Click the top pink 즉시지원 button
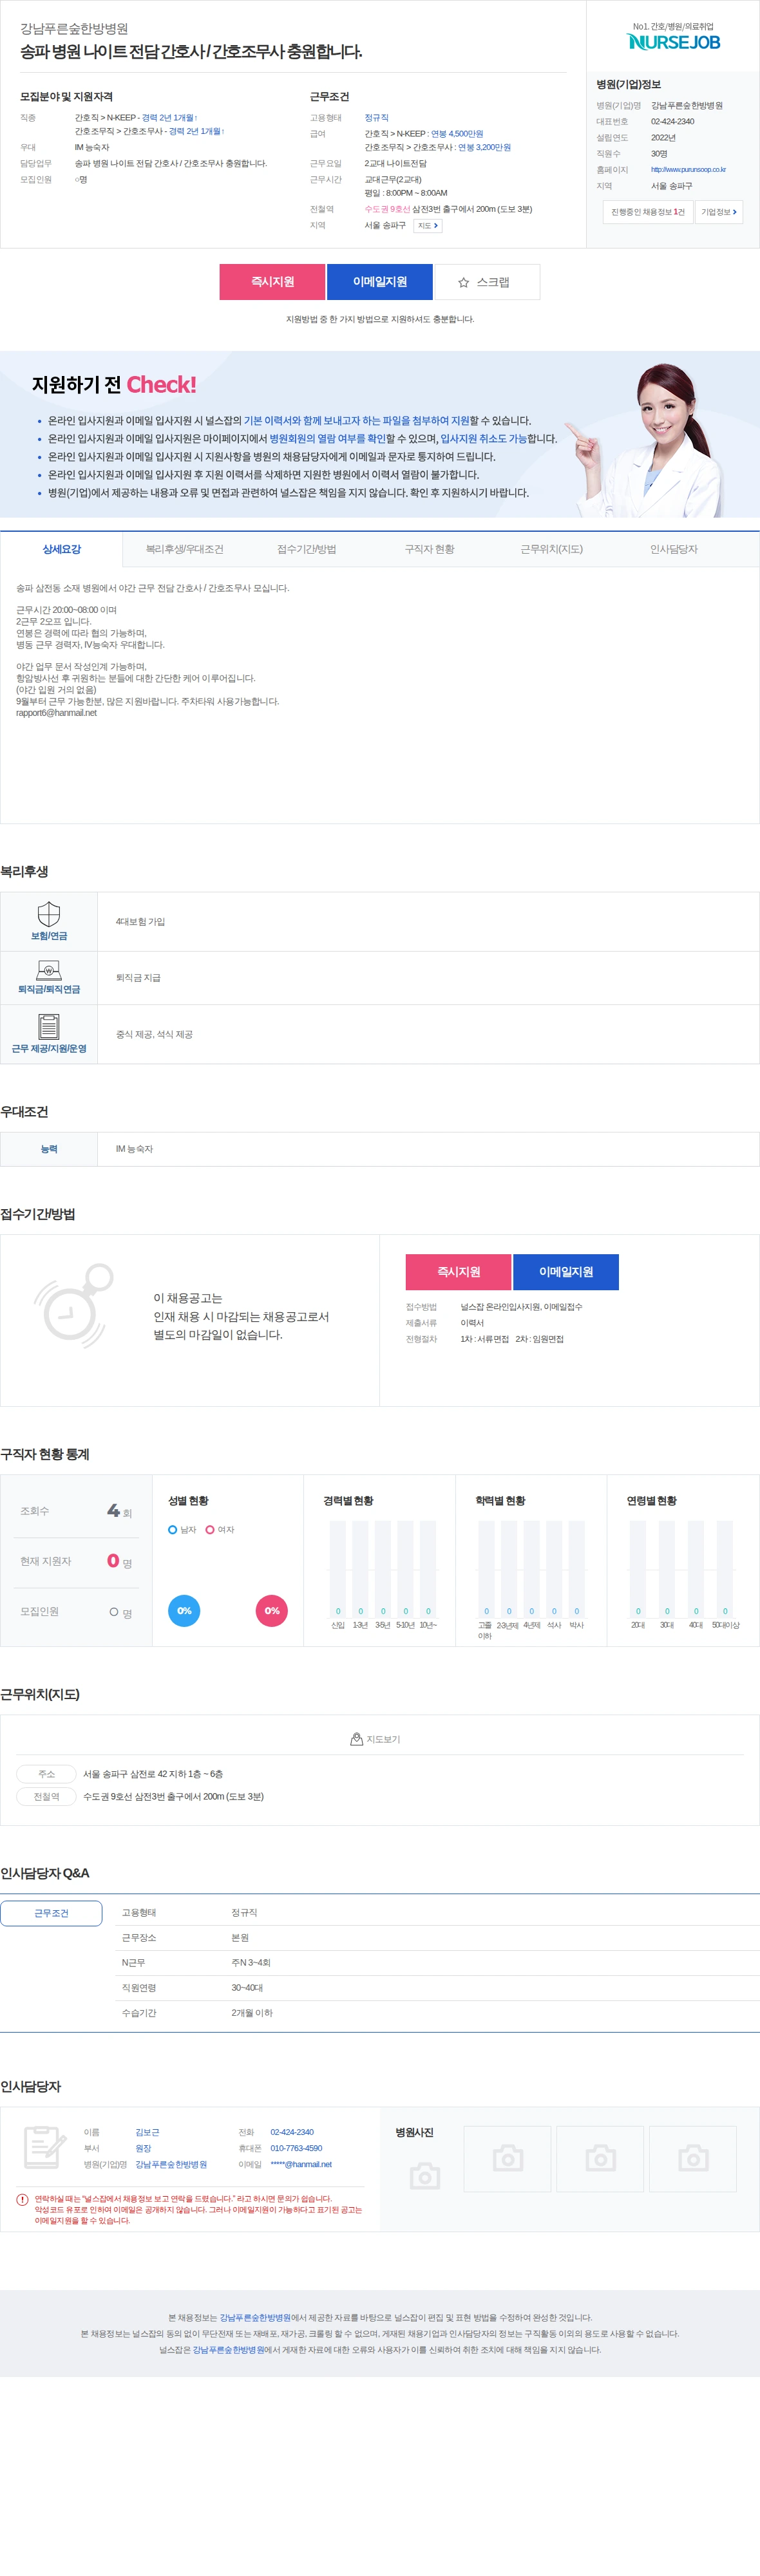Viewport: 760px width, 2576px height. coord(272,282)
